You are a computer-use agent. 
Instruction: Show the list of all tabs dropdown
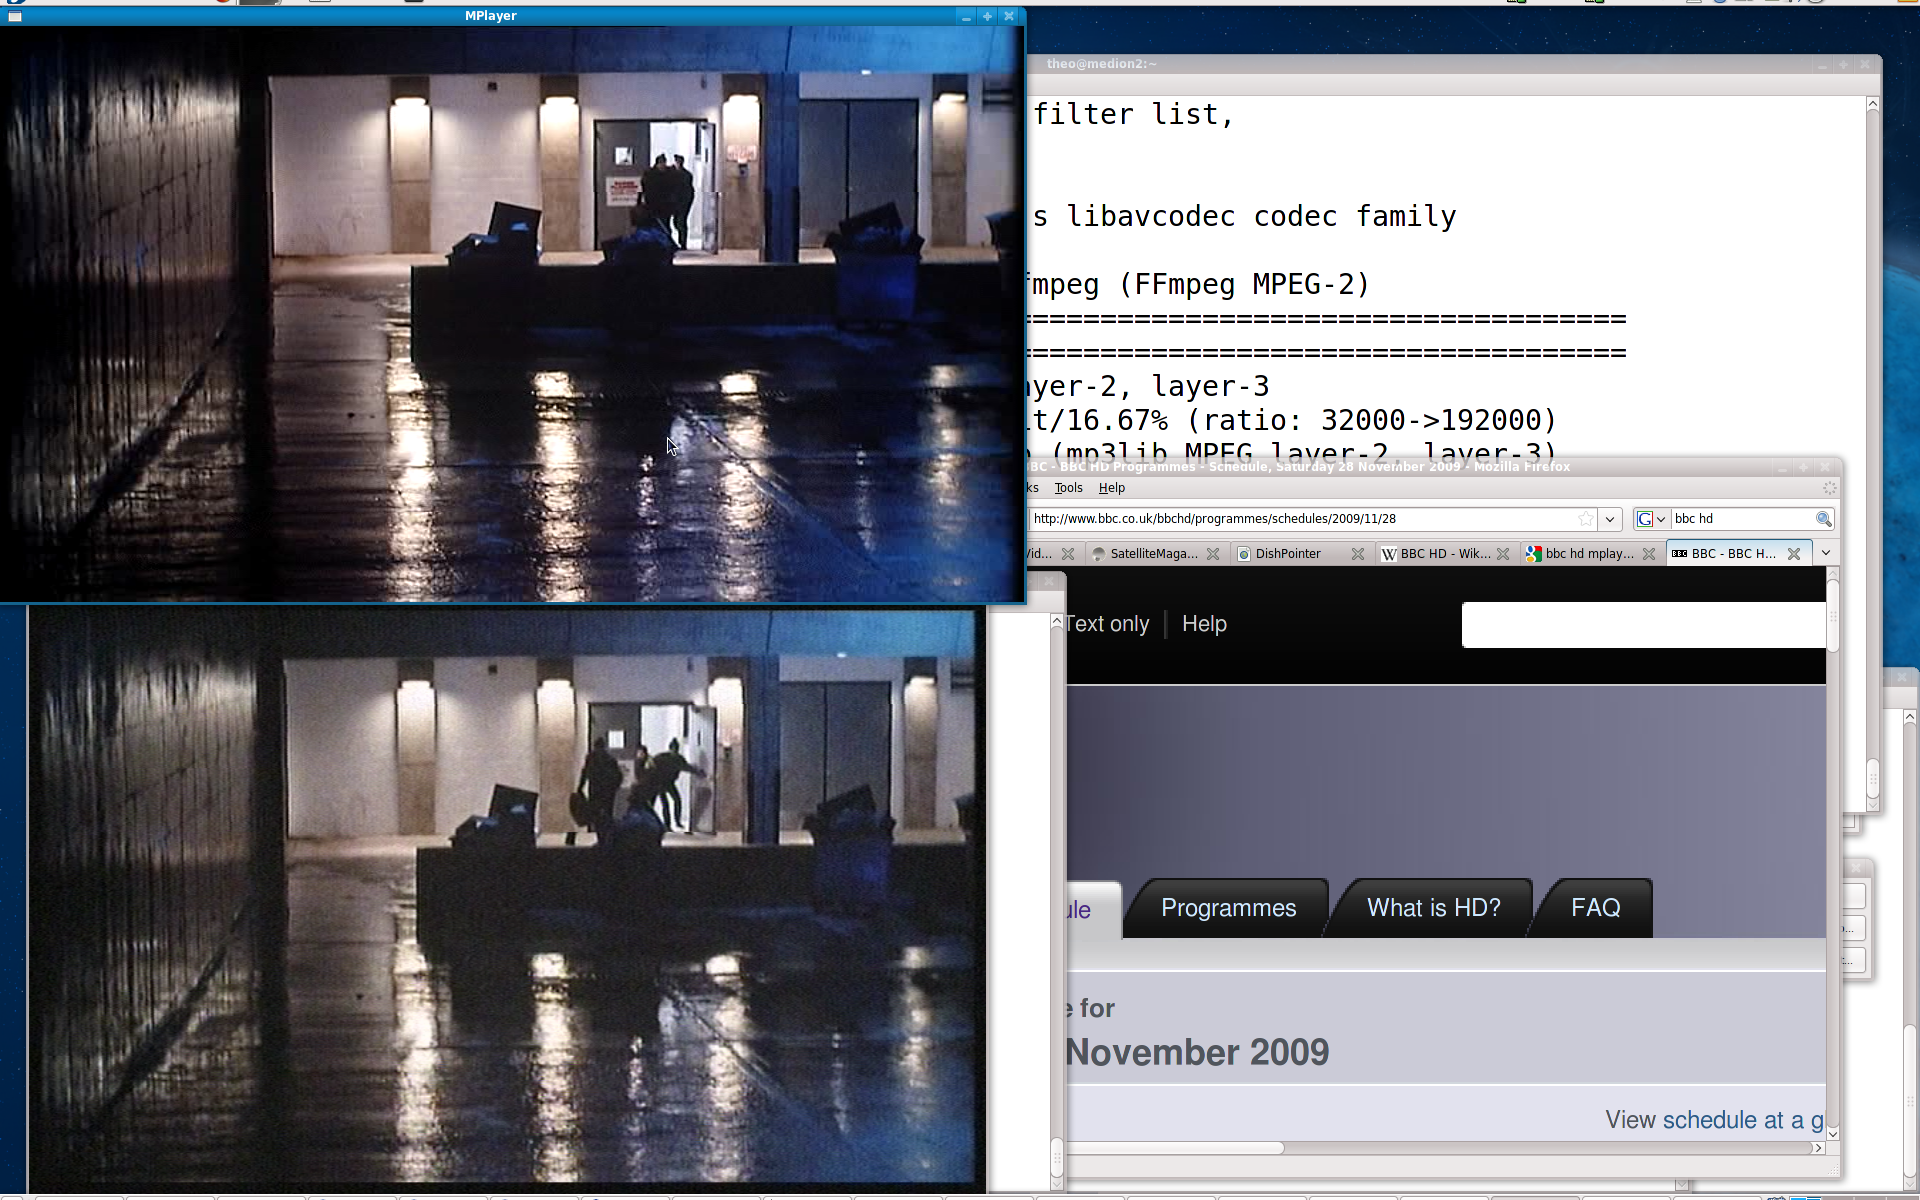pos(1826,553)
